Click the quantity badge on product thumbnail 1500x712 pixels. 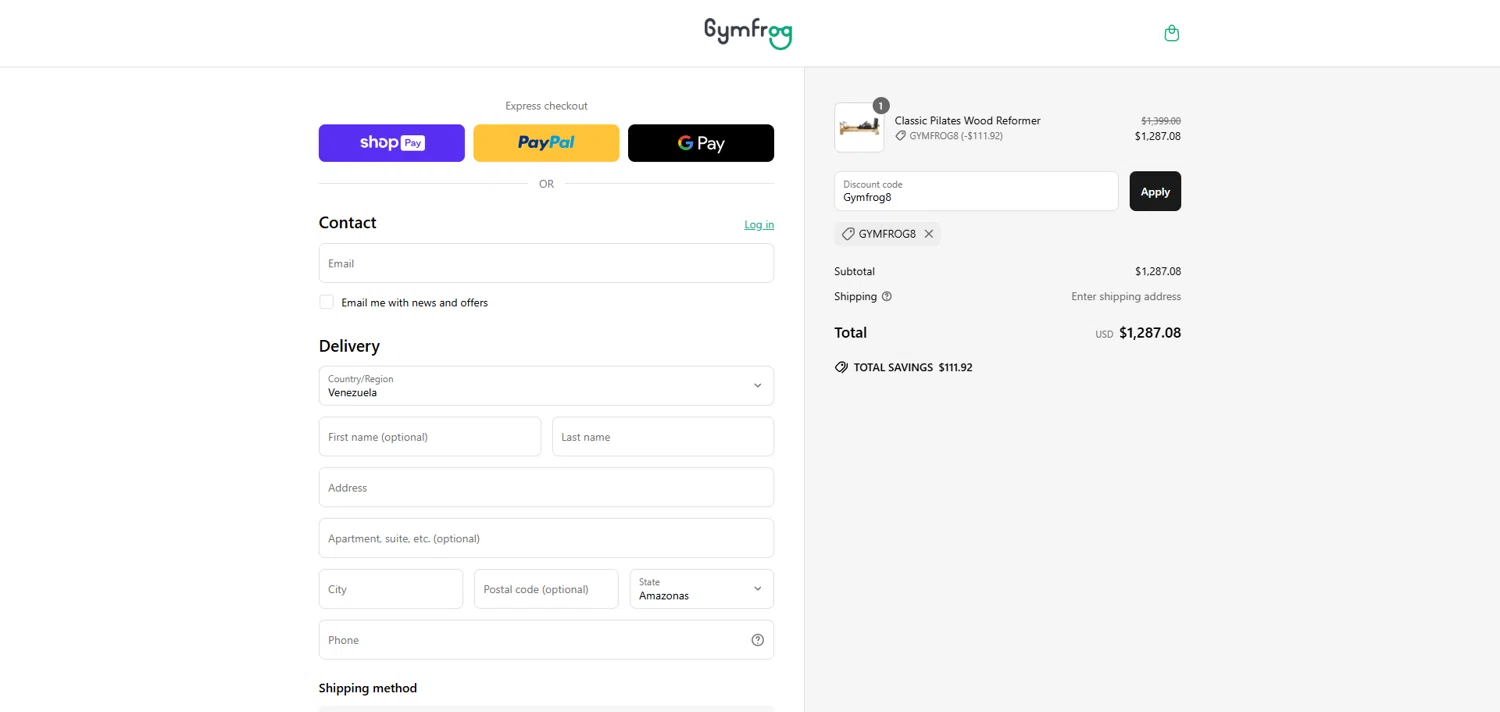tap(881, 106)
